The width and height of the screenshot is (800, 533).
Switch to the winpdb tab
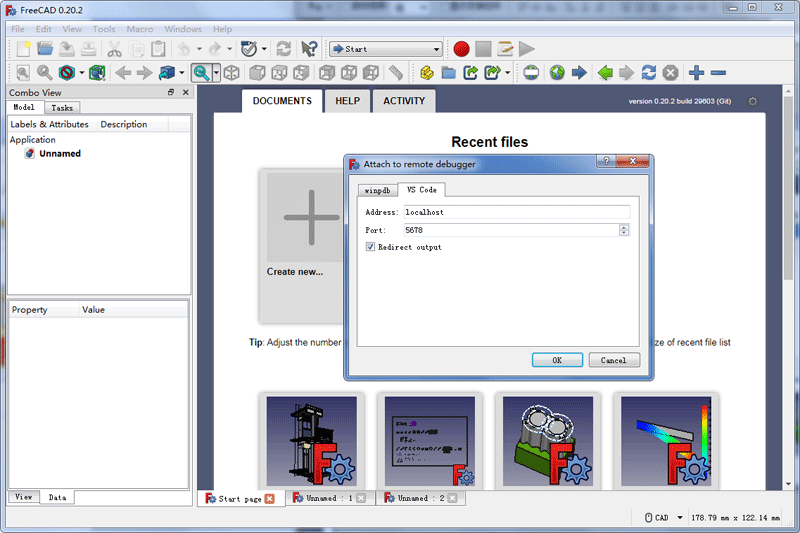(x=377, y=190)
